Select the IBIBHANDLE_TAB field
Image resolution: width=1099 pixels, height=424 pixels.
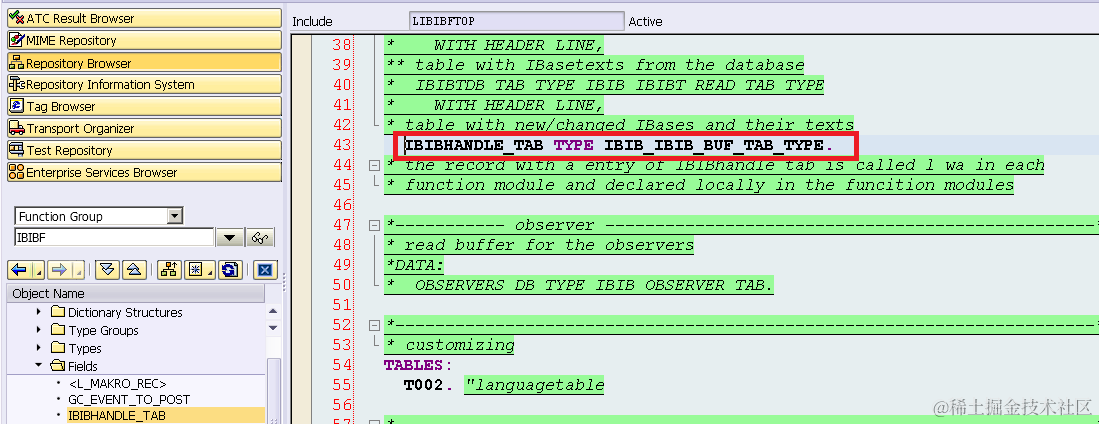(x=116, y=416)
